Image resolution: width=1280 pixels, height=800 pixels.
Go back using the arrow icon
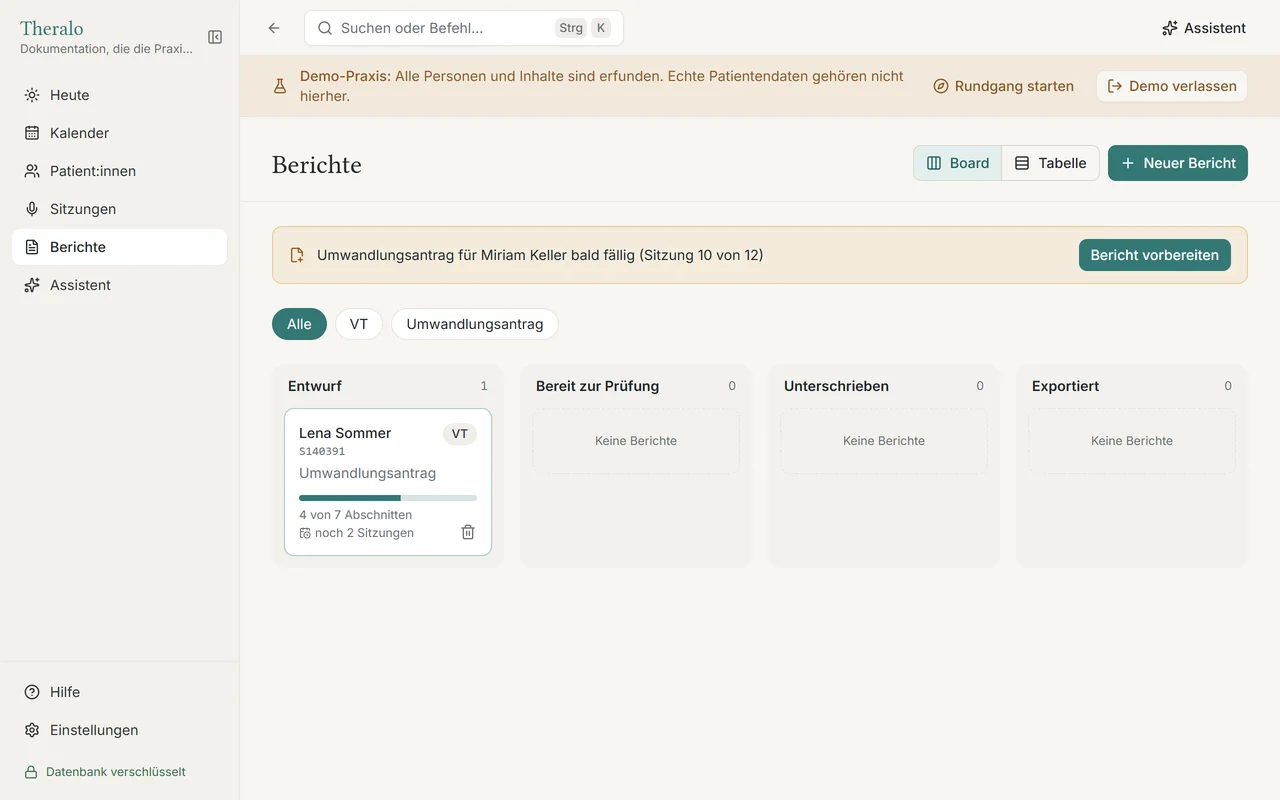tap(274, 28)
